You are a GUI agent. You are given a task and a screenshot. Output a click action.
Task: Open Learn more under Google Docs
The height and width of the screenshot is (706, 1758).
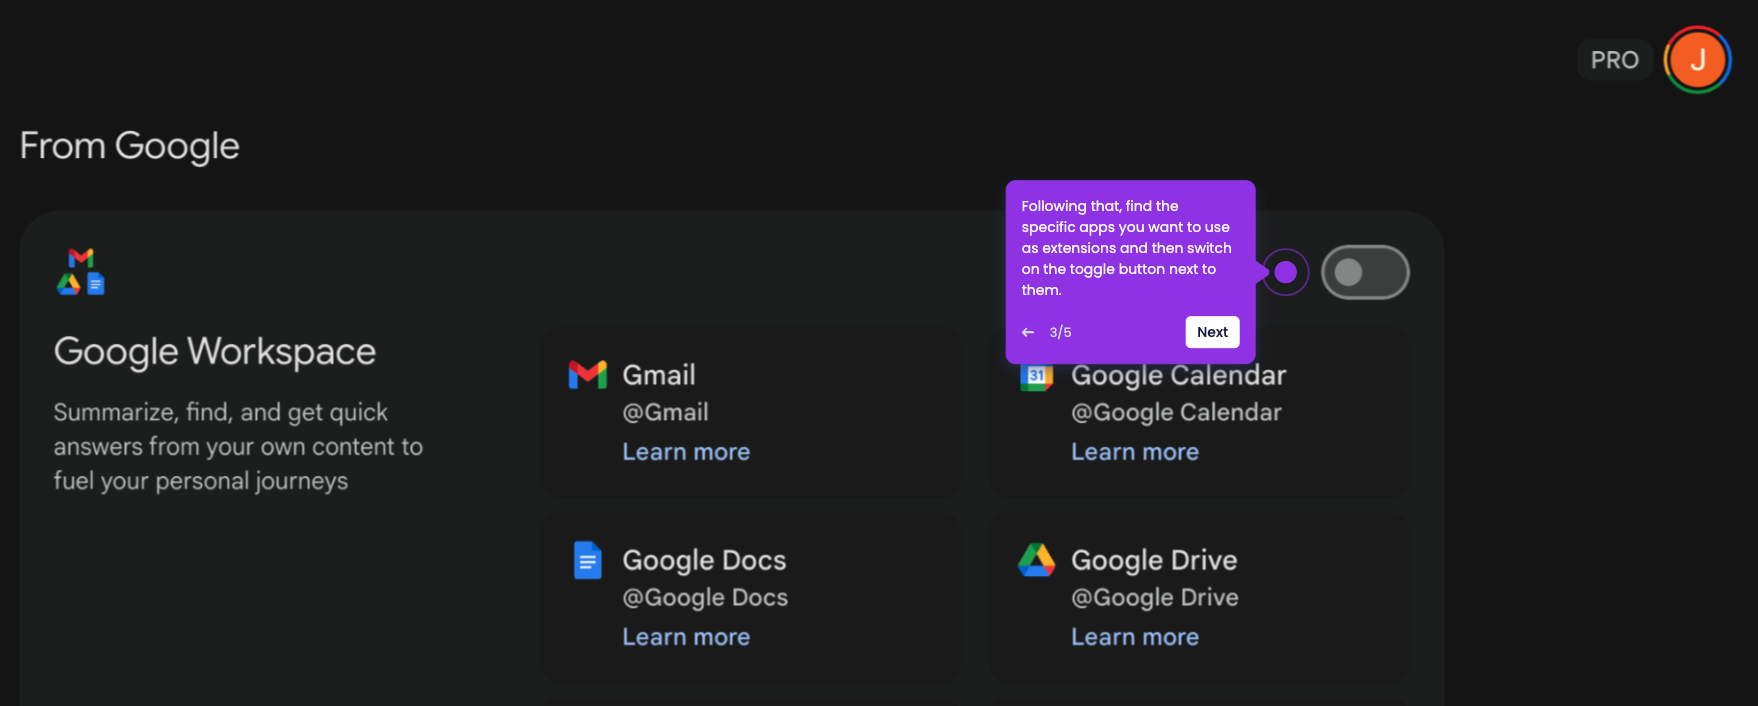pos(686,637)
